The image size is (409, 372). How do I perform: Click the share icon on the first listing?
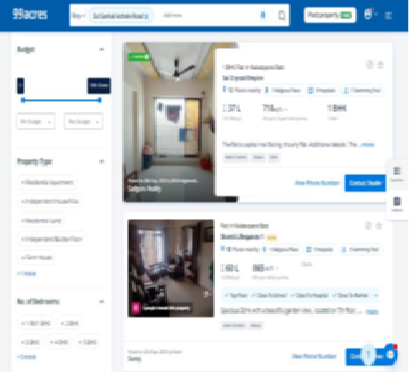[x=369, y=64]
